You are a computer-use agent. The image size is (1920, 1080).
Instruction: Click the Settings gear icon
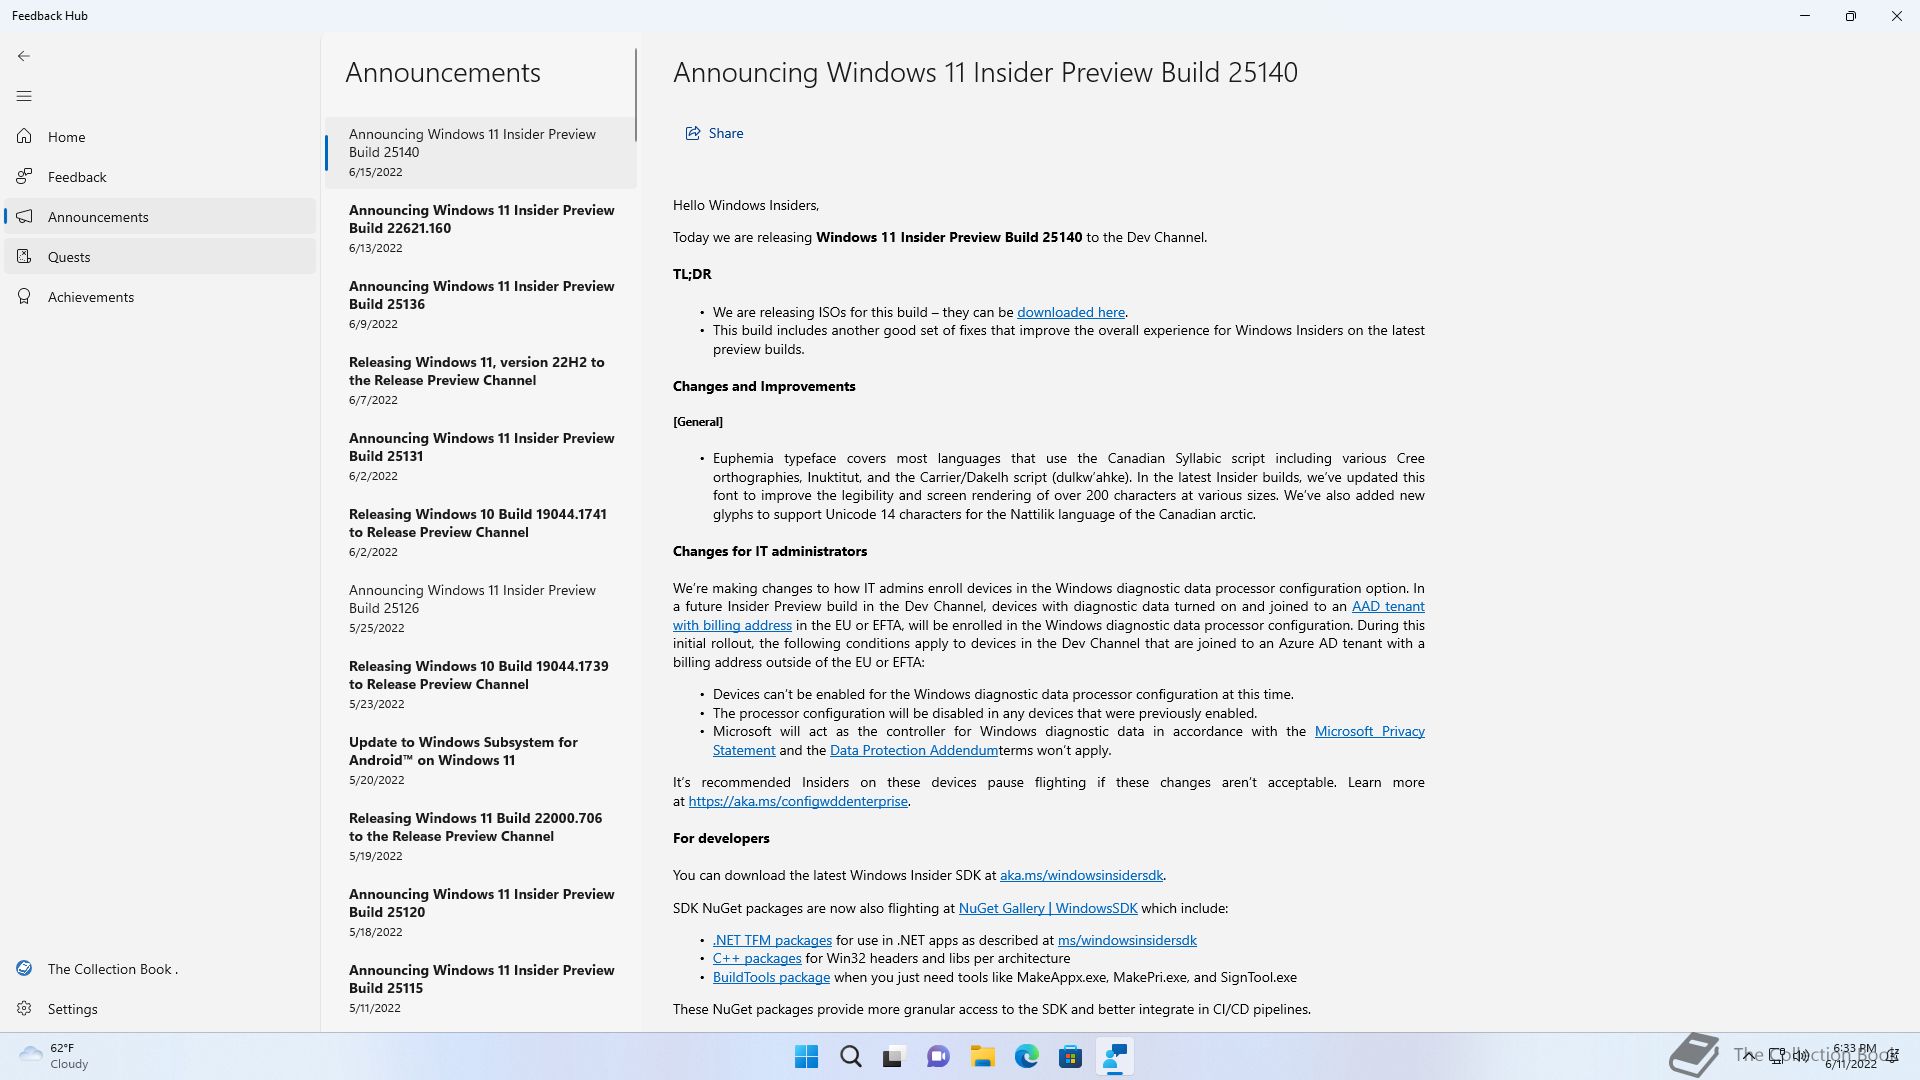point(24,1008)
